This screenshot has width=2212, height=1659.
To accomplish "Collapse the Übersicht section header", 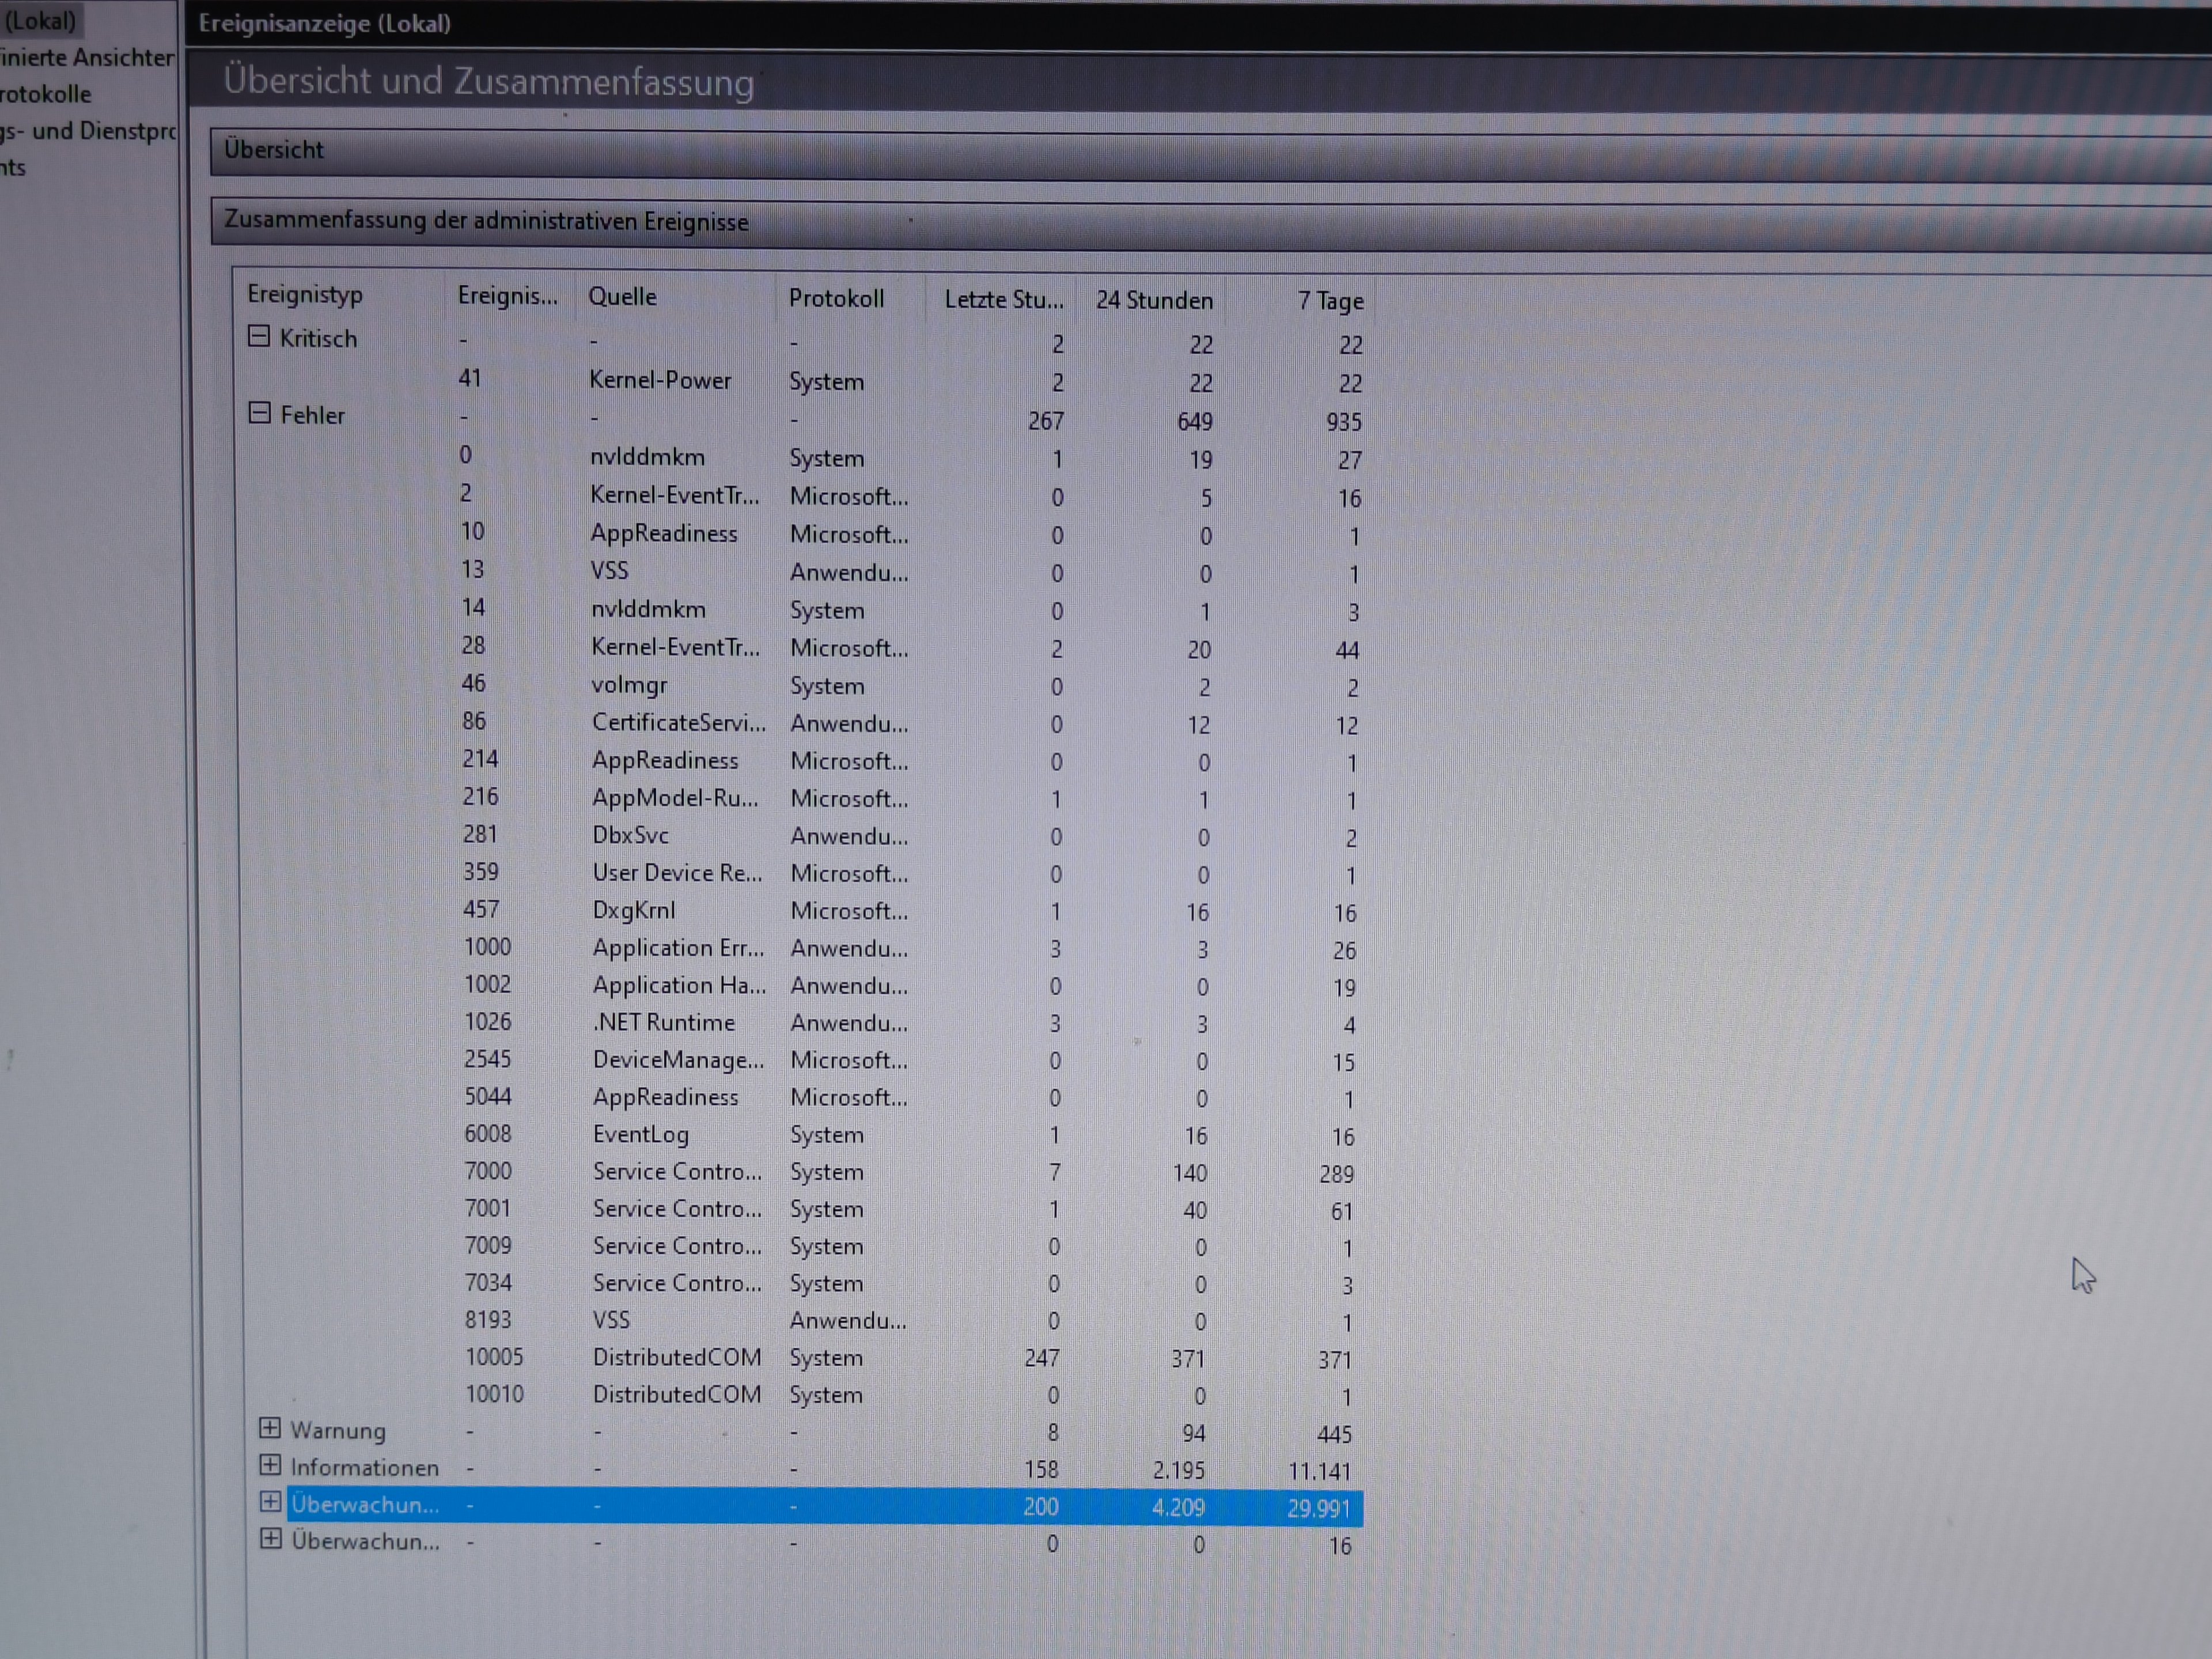I will pyautogui.click(x=274, y=150).
